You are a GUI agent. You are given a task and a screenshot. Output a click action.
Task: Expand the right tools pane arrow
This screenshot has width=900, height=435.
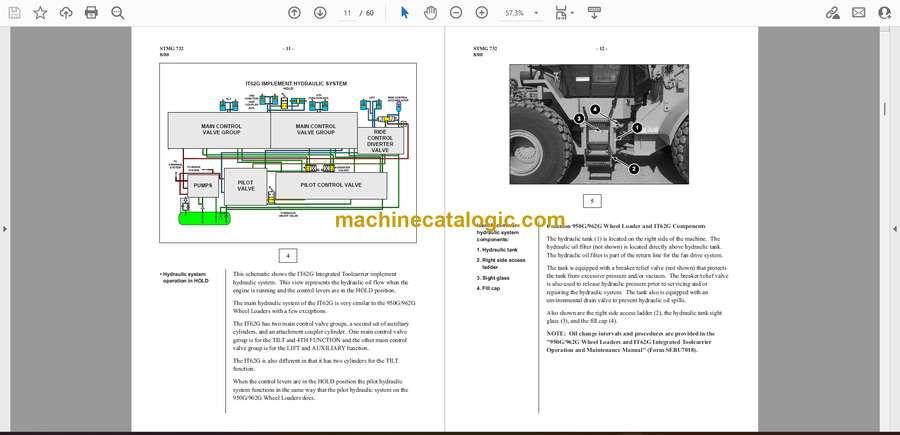895,229
